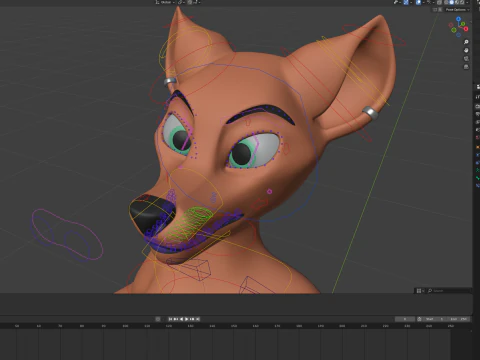Toggle X-ray display mode

click(439, 2)
